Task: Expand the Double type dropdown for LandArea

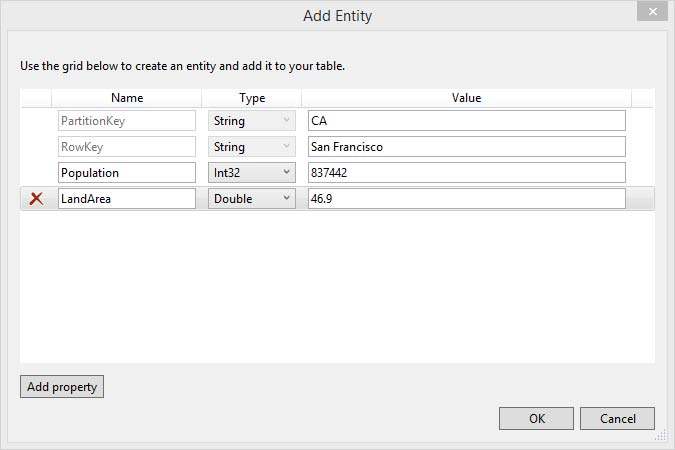Action: pyautogui.click(x=252, y=199)
